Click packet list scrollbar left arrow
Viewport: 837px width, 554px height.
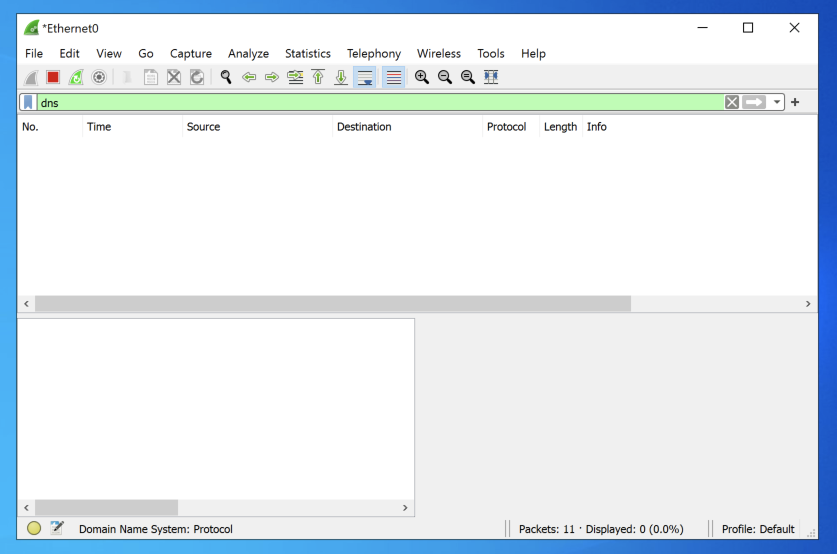point(26,304)
